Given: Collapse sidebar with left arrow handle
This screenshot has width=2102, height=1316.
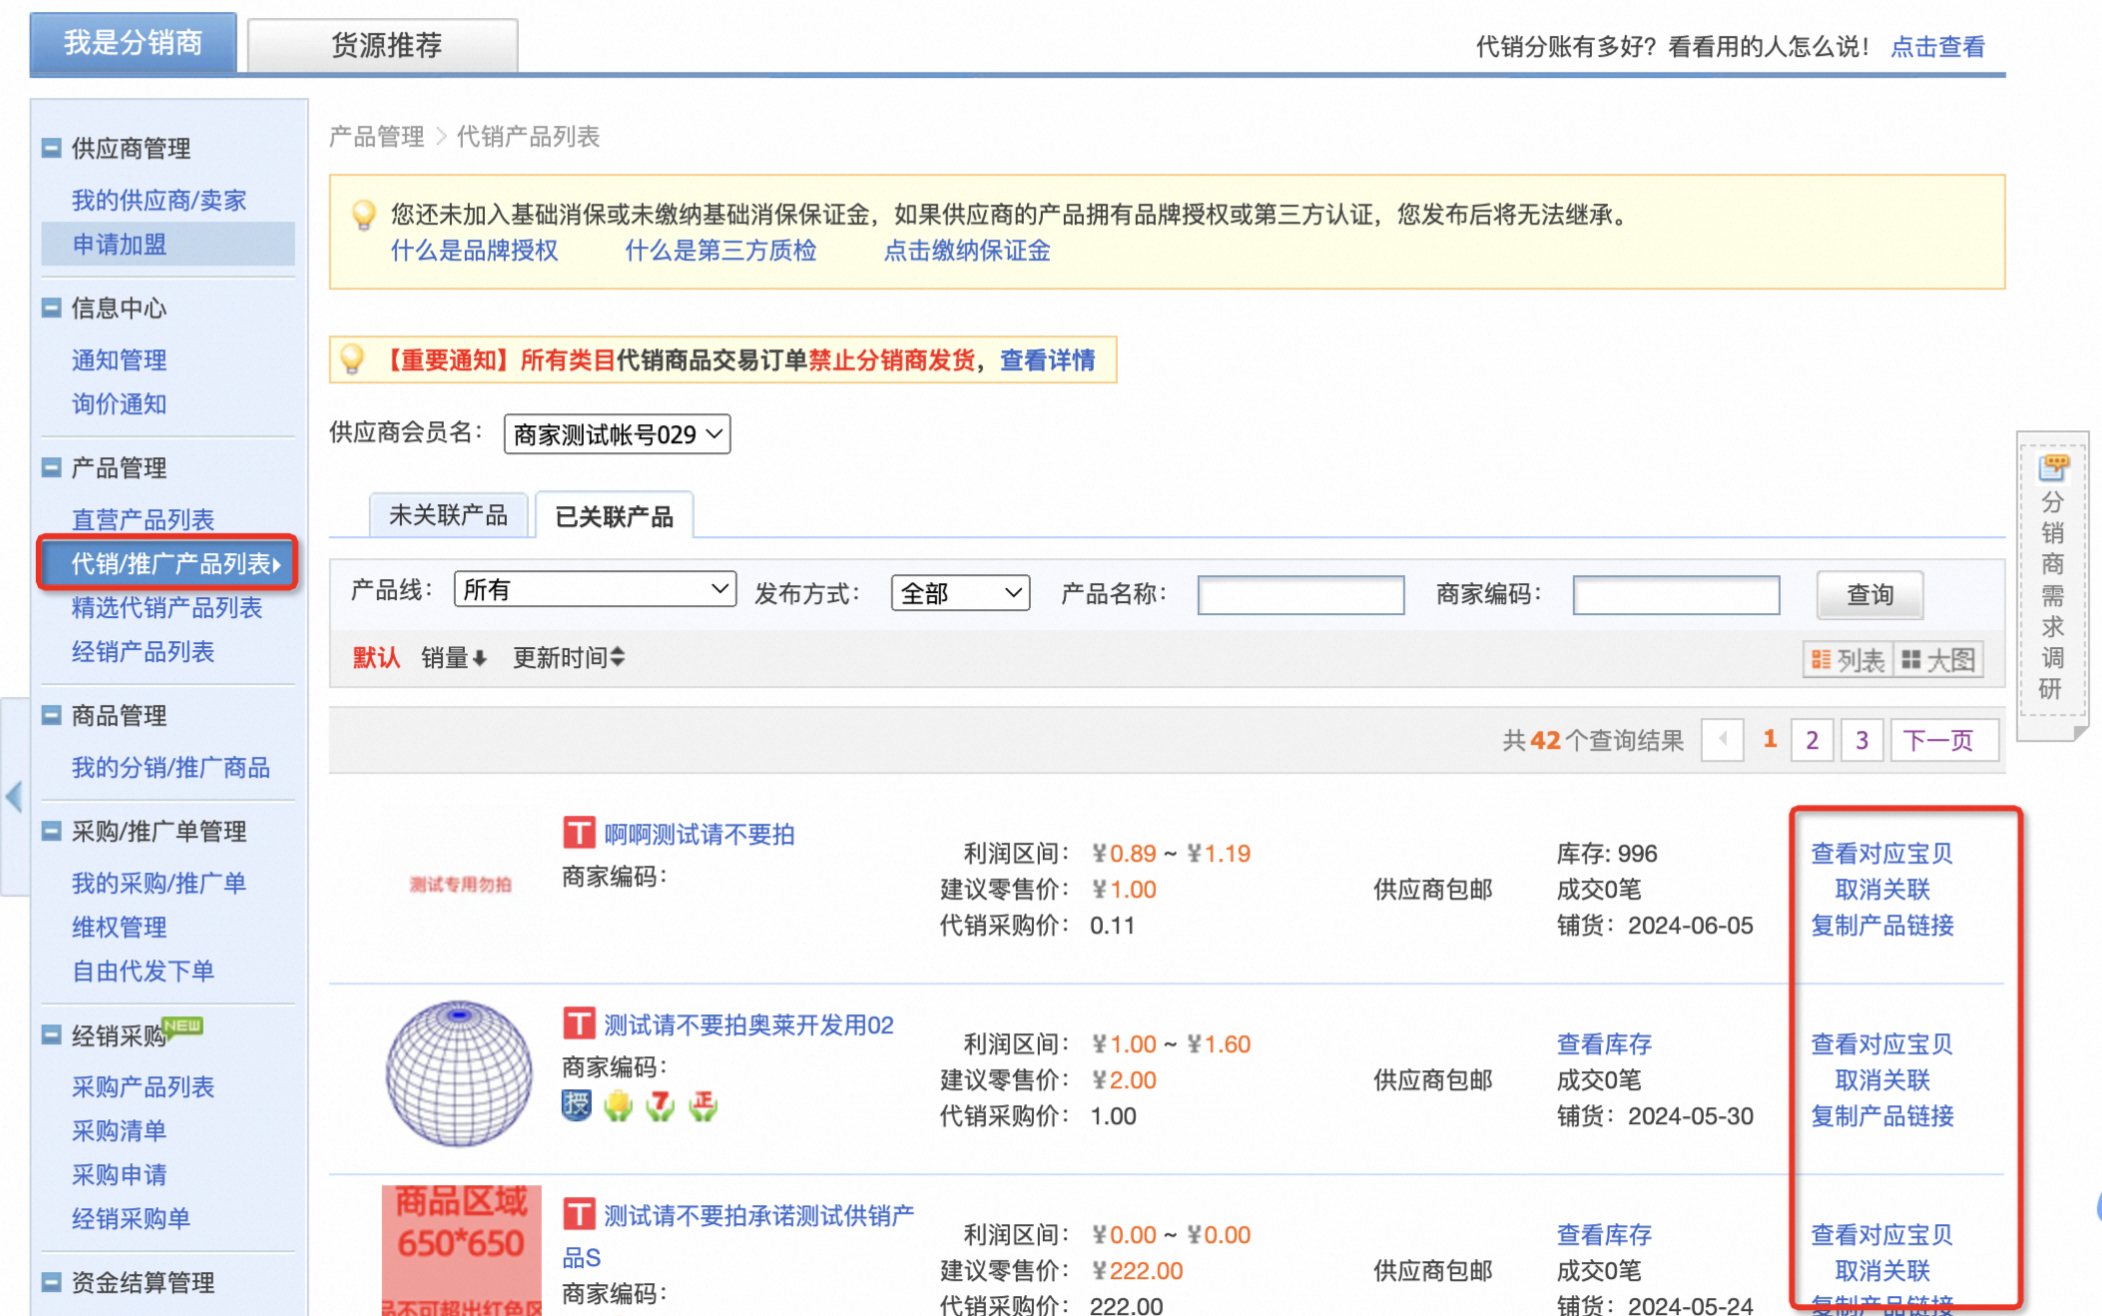Looking at the screenshot, I should 14,797.
